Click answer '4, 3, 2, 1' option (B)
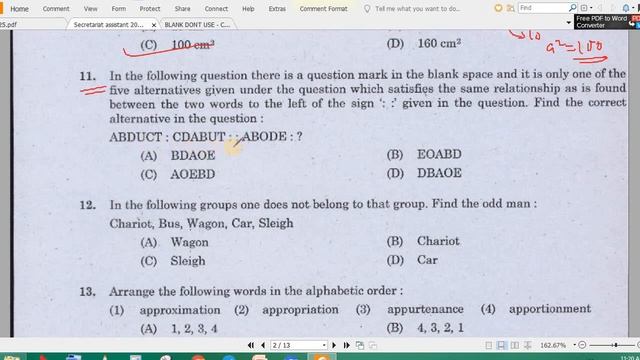Screen dimensions: 640x360 pyautogui.click(x=425, y=328)
